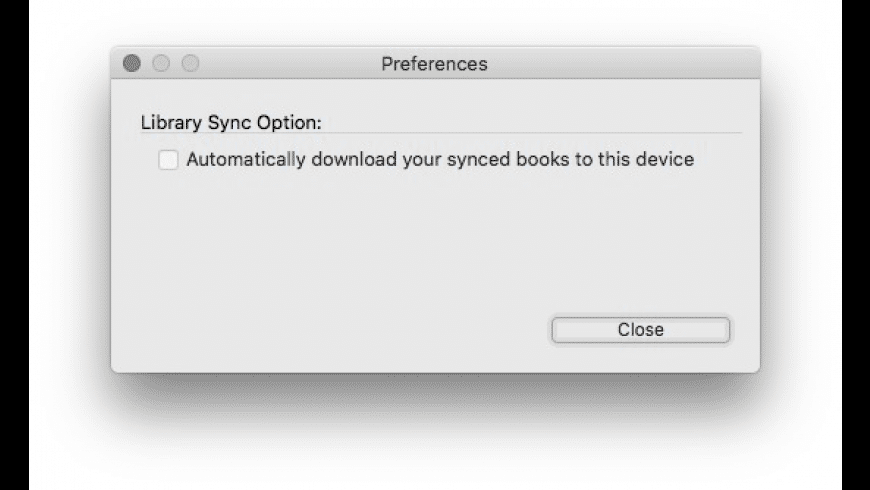Click the Preferences window title text
870x490 pixels.
[434, 64]
